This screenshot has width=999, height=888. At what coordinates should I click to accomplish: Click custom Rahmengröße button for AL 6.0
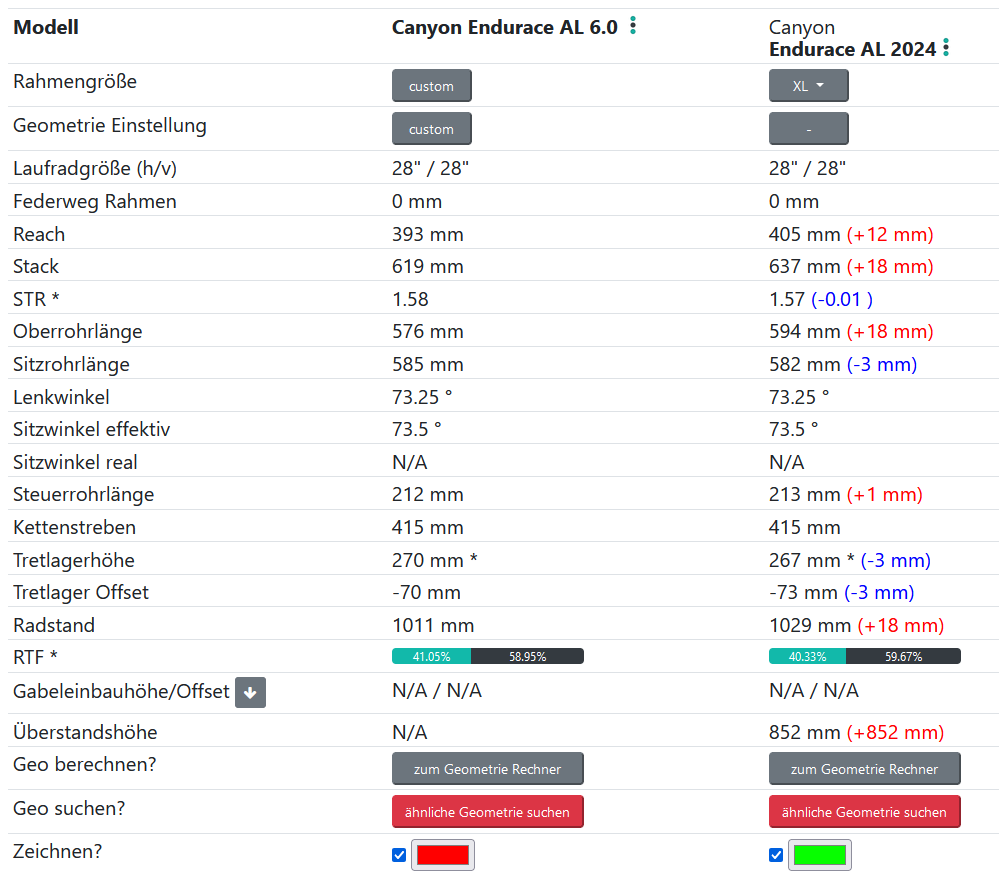[x=431, y=86]
